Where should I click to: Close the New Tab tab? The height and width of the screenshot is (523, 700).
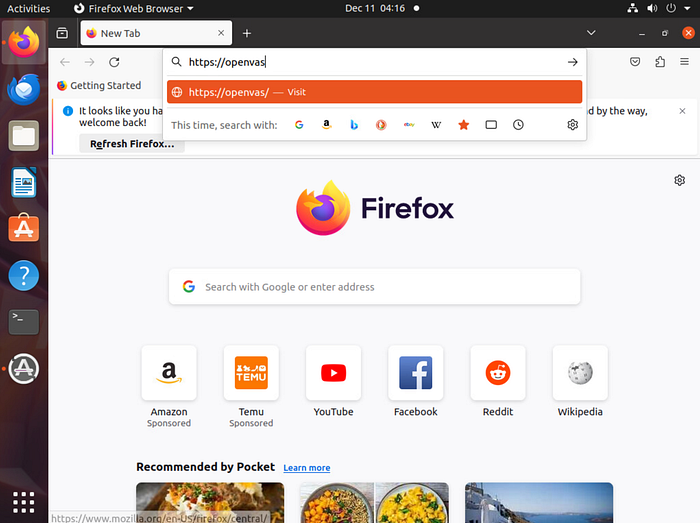(x=221, y=33)
